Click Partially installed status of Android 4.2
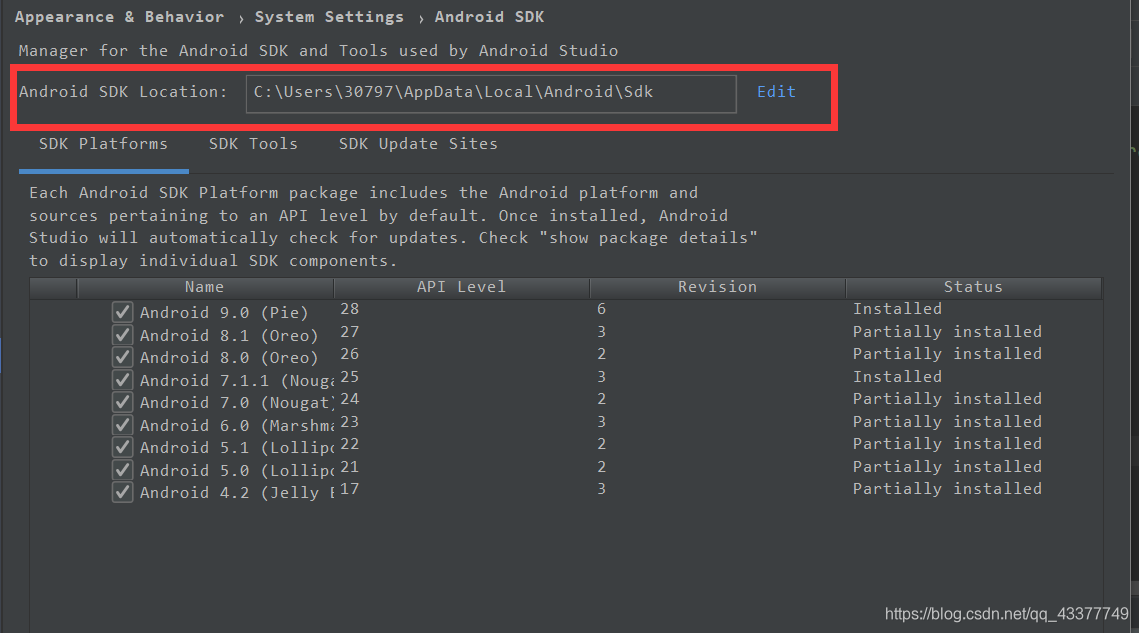 (947, 489)
